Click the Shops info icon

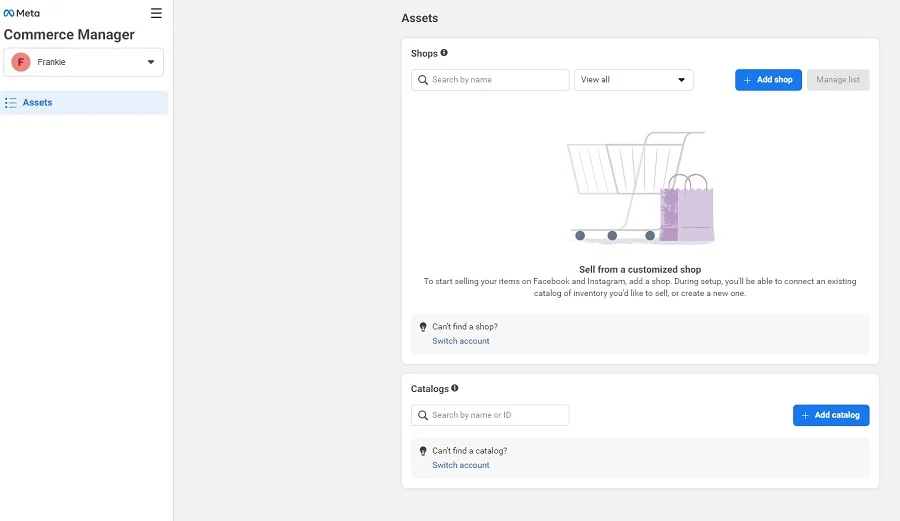444,53
